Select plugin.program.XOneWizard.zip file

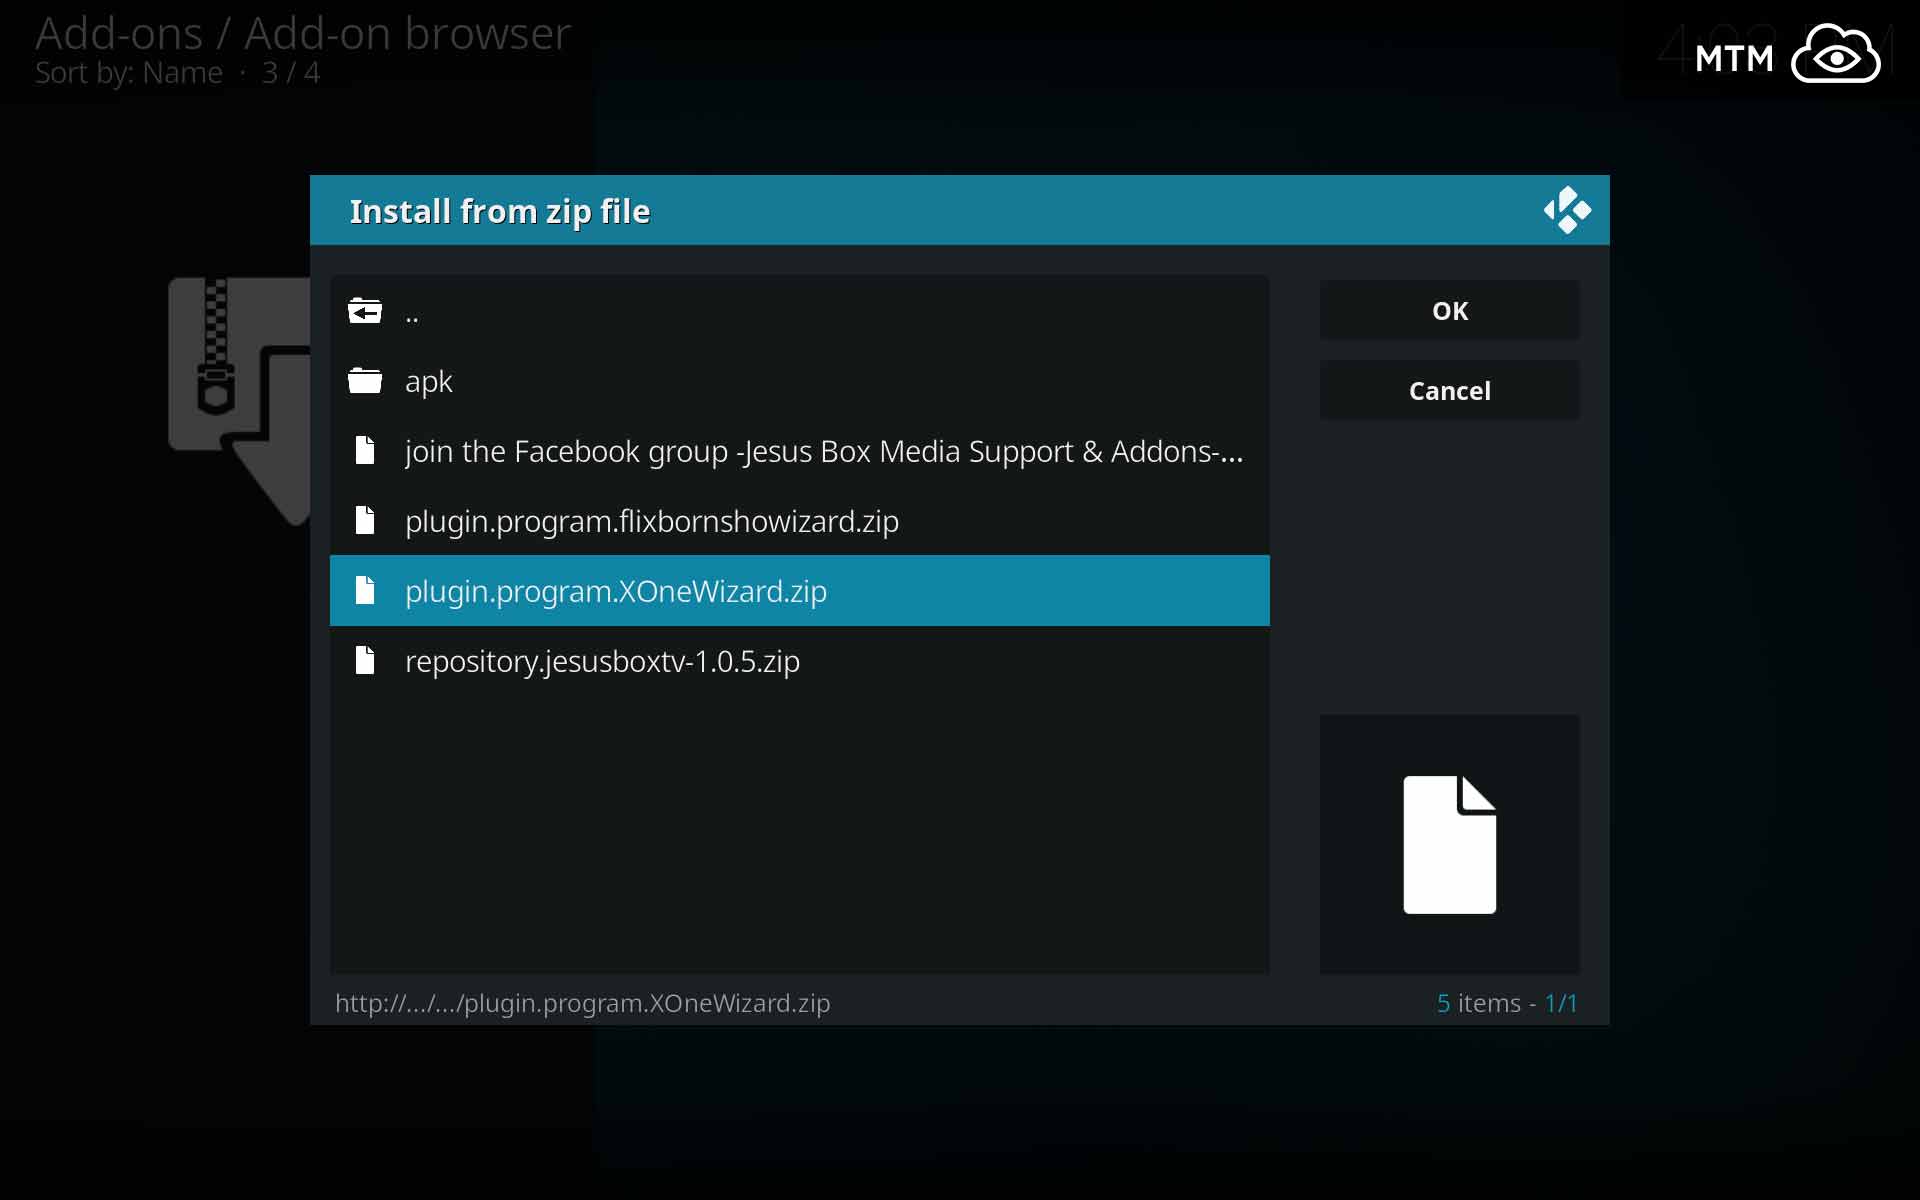point(799,590)
